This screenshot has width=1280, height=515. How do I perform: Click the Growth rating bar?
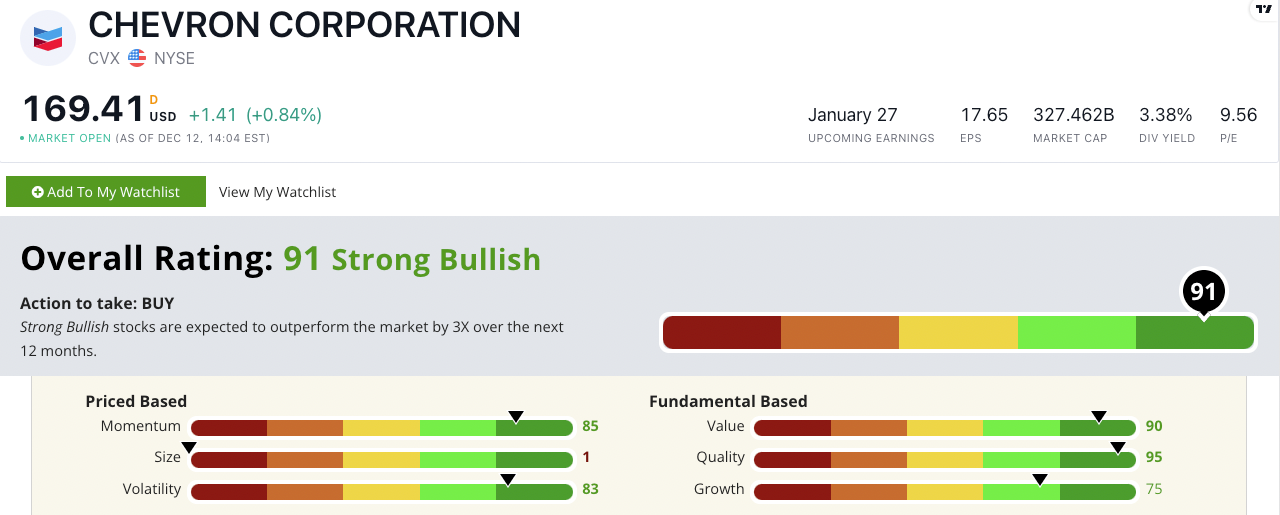[x=945, y=490]
